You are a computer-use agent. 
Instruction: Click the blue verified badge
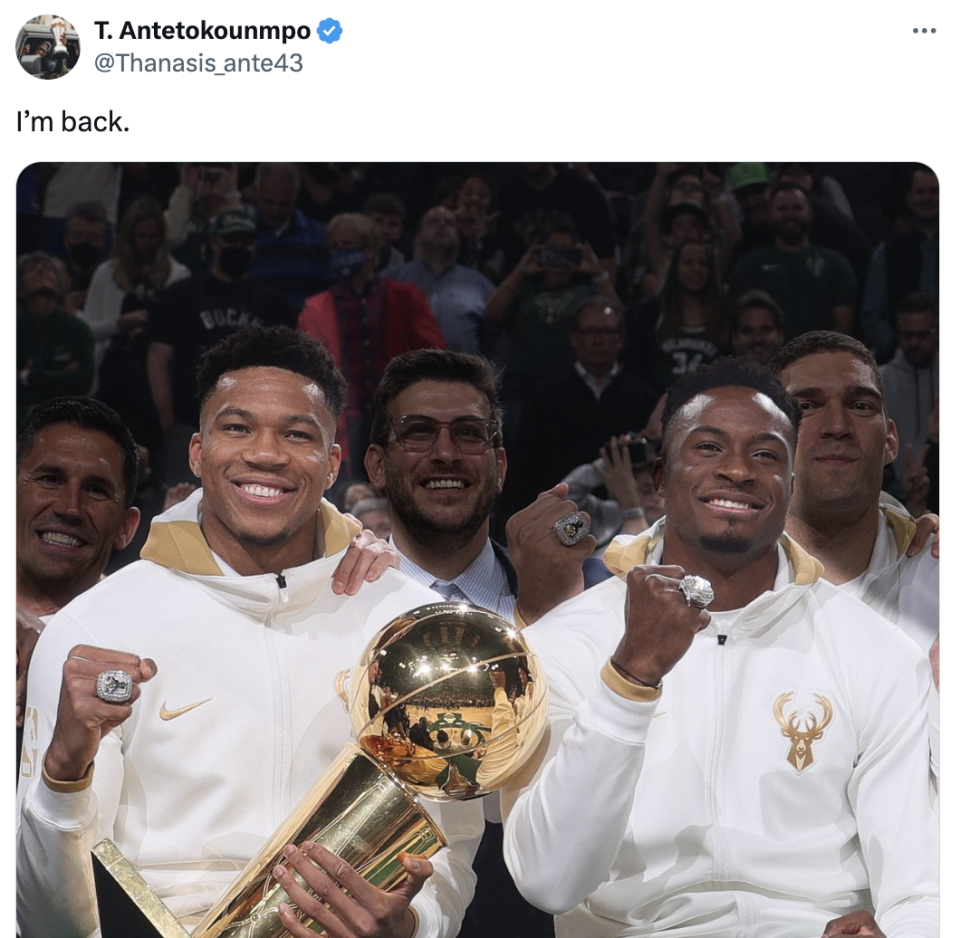(329, 31)
